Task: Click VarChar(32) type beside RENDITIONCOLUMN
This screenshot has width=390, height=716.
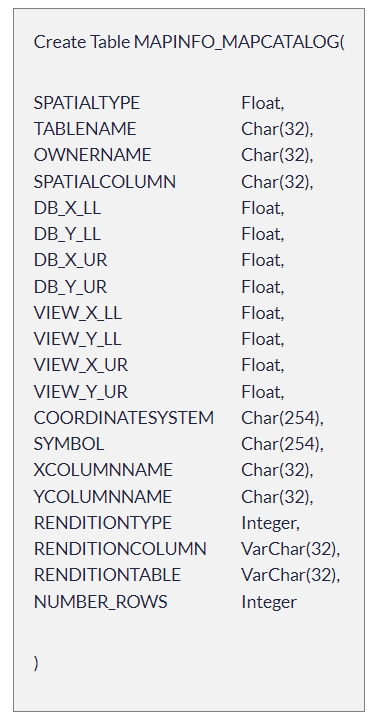Action: click(x=290, y=549)
